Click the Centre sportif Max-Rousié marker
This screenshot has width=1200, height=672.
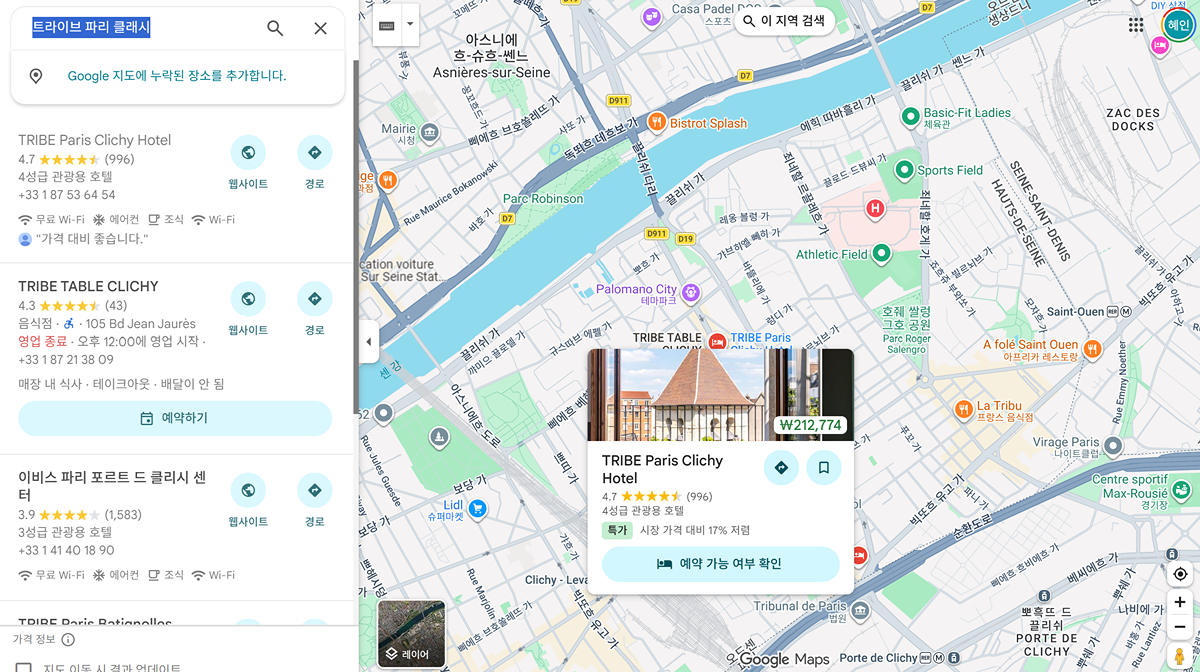point(1181,490)
